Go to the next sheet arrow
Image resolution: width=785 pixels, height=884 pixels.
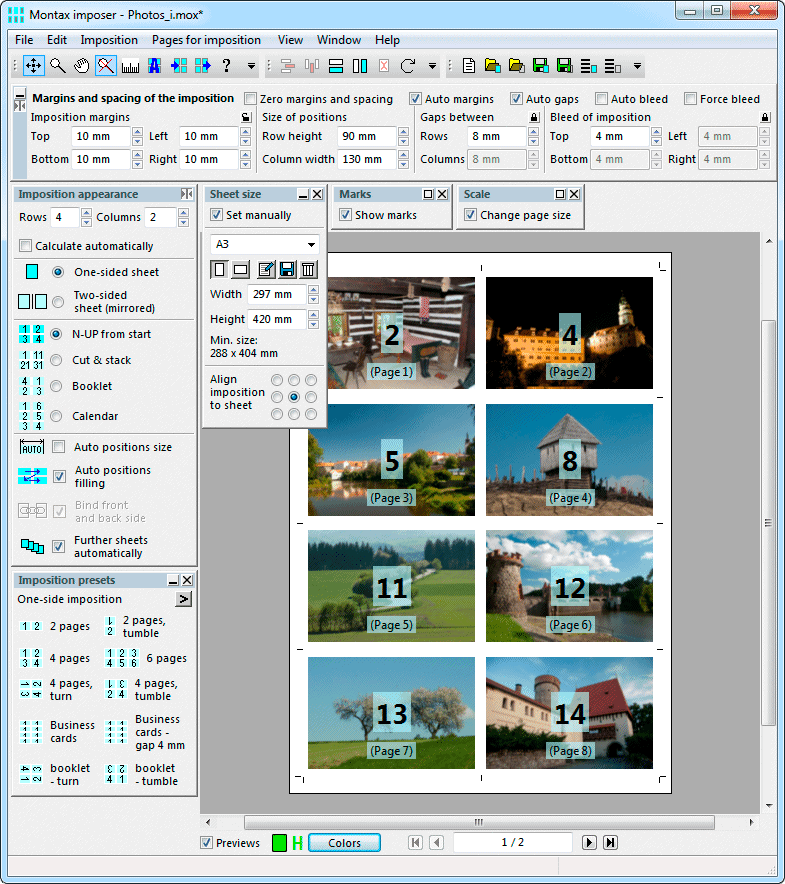(589, 842)
